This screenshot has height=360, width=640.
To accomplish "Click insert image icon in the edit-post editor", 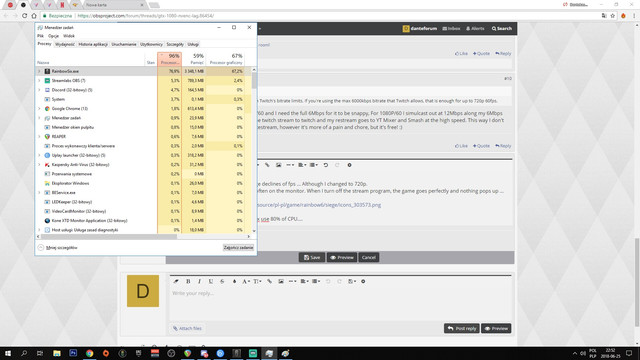I will 278,165.
